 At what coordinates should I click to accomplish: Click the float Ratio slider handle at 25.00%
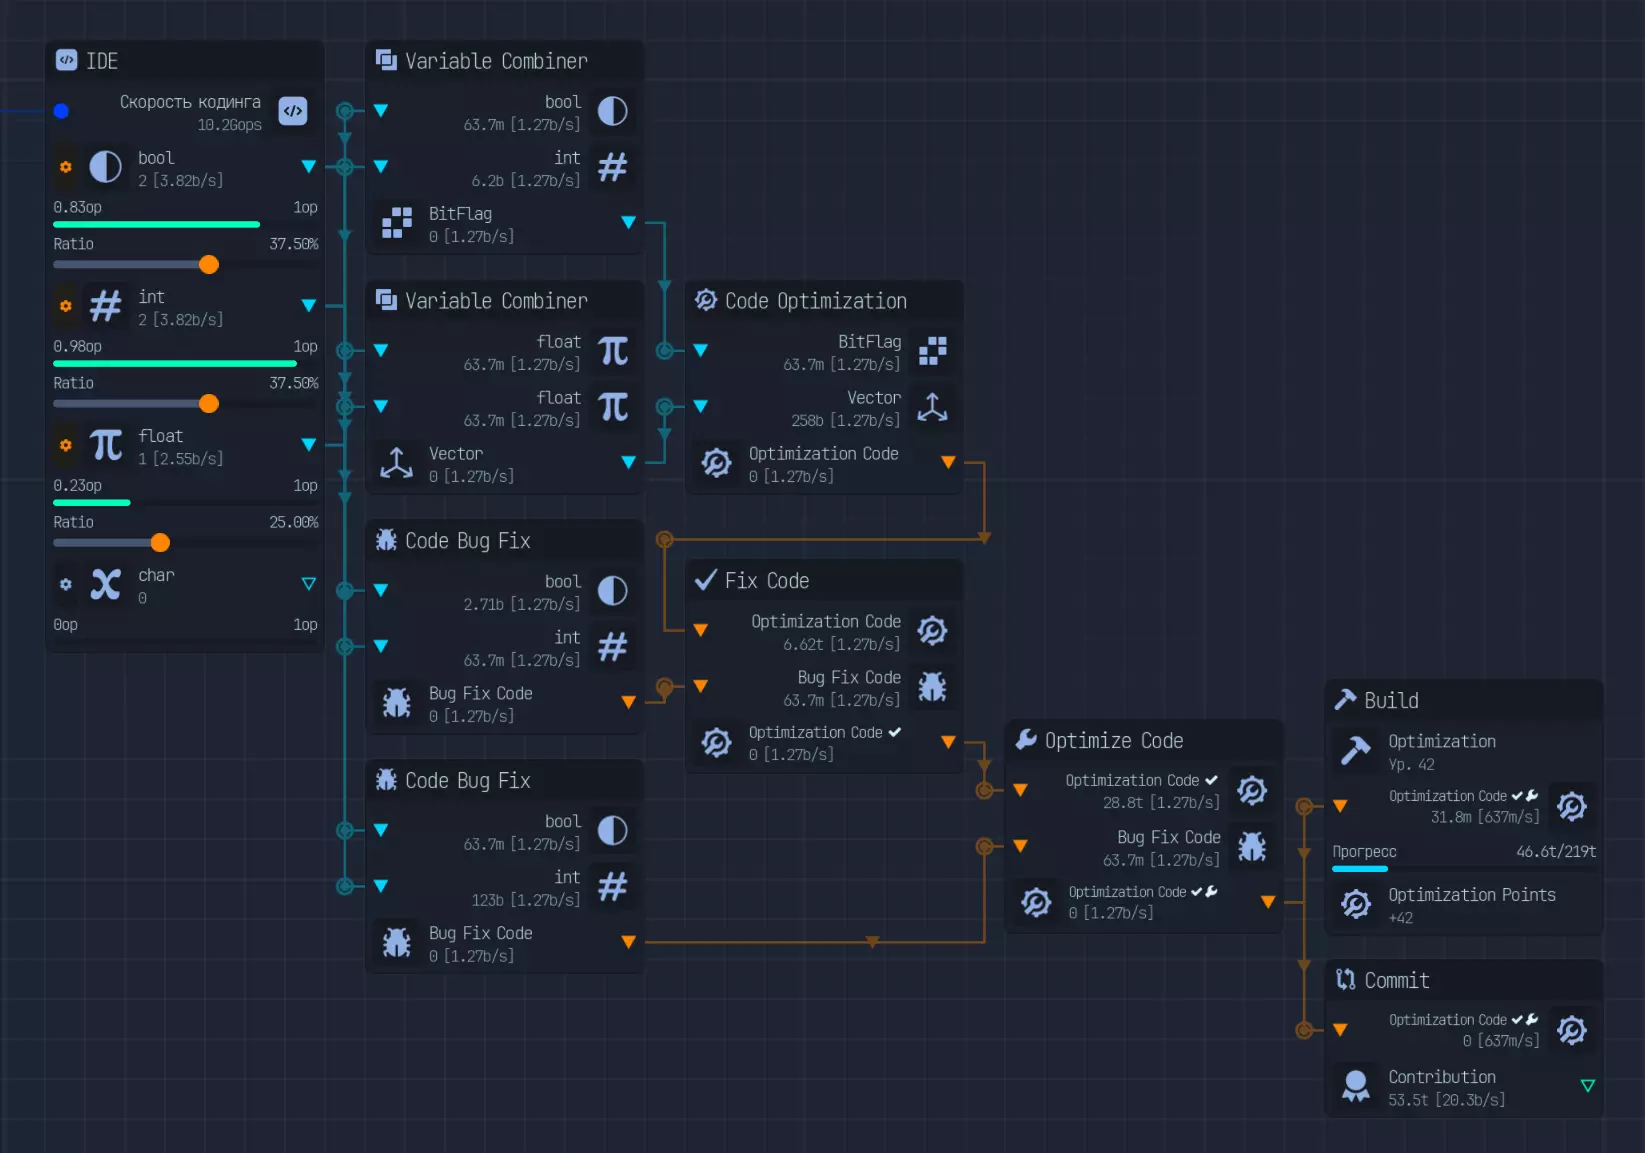160,542
